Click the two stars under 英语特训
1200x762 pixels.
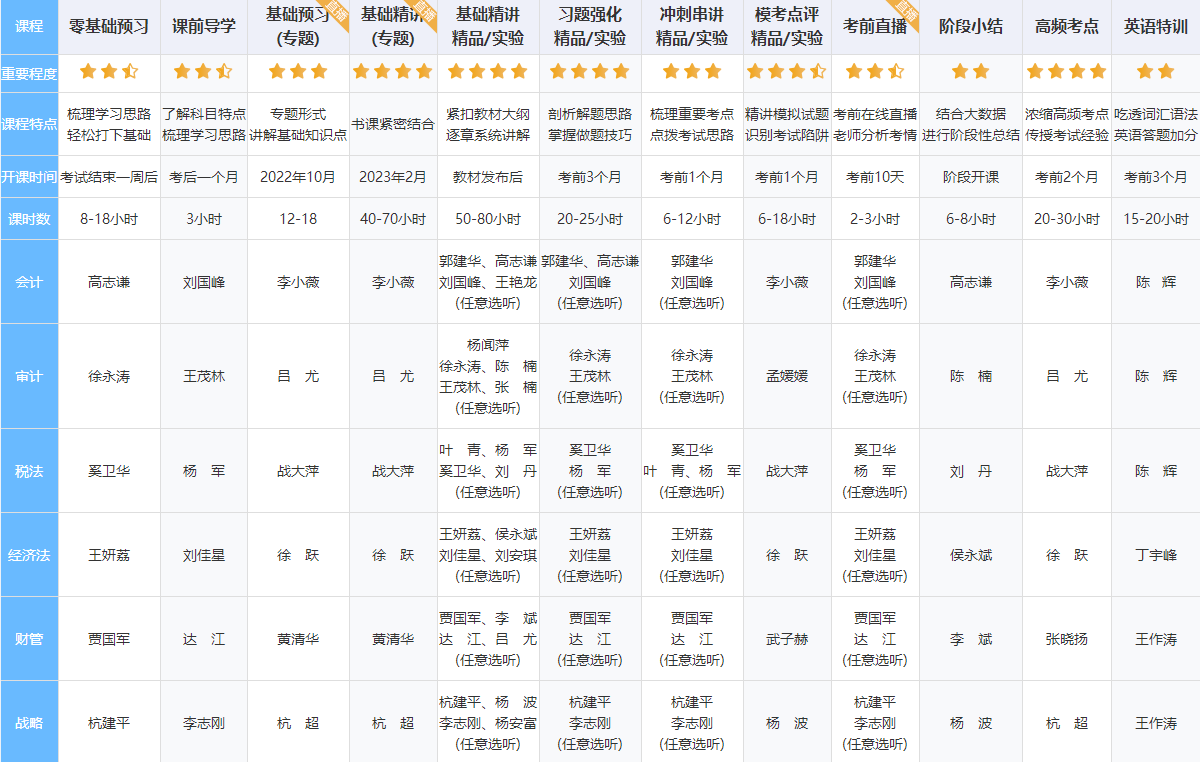tap(1156, 71)
